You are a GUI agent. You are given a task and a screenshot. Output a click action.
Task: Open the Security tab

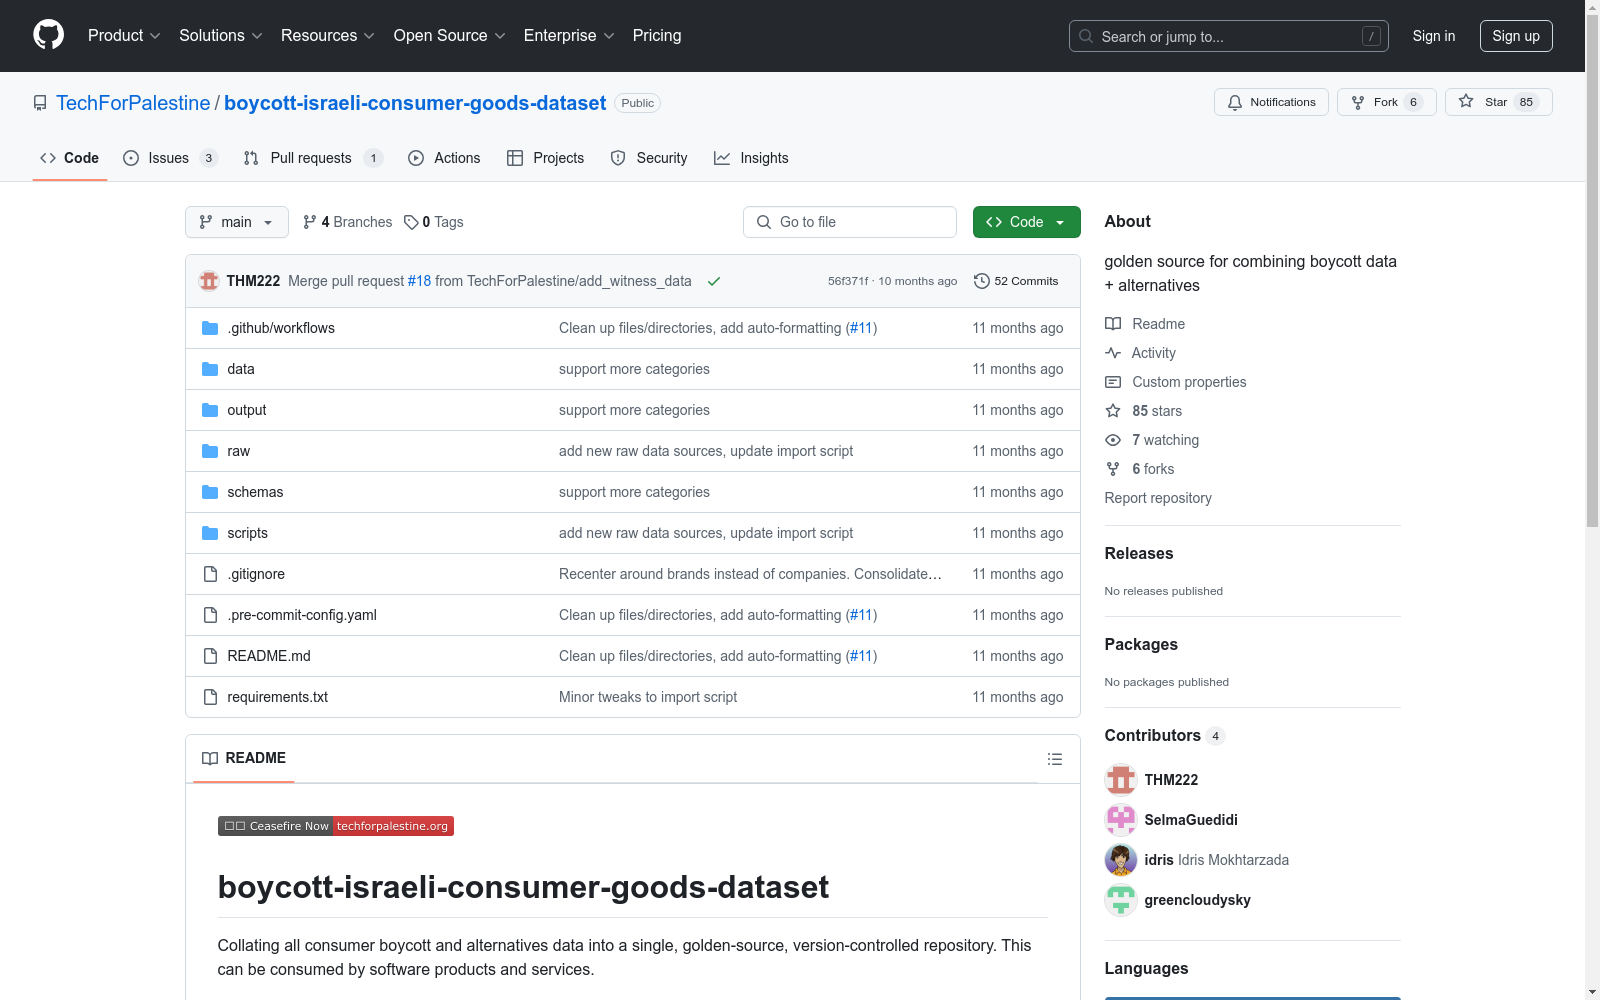click(649, 158)
